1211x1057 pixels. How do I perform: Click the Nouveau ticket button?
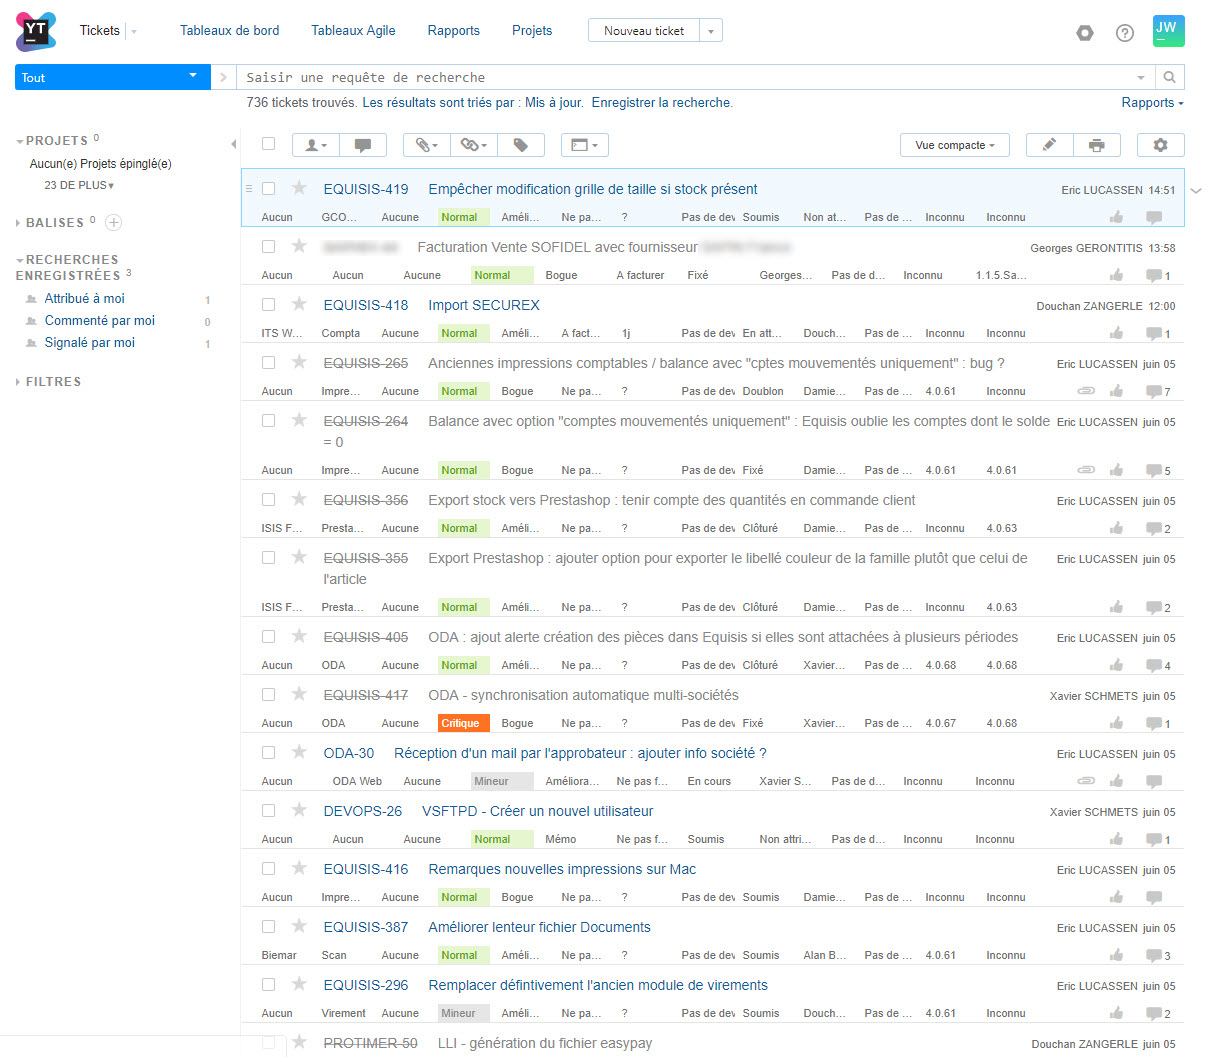[x=643, y=31]
